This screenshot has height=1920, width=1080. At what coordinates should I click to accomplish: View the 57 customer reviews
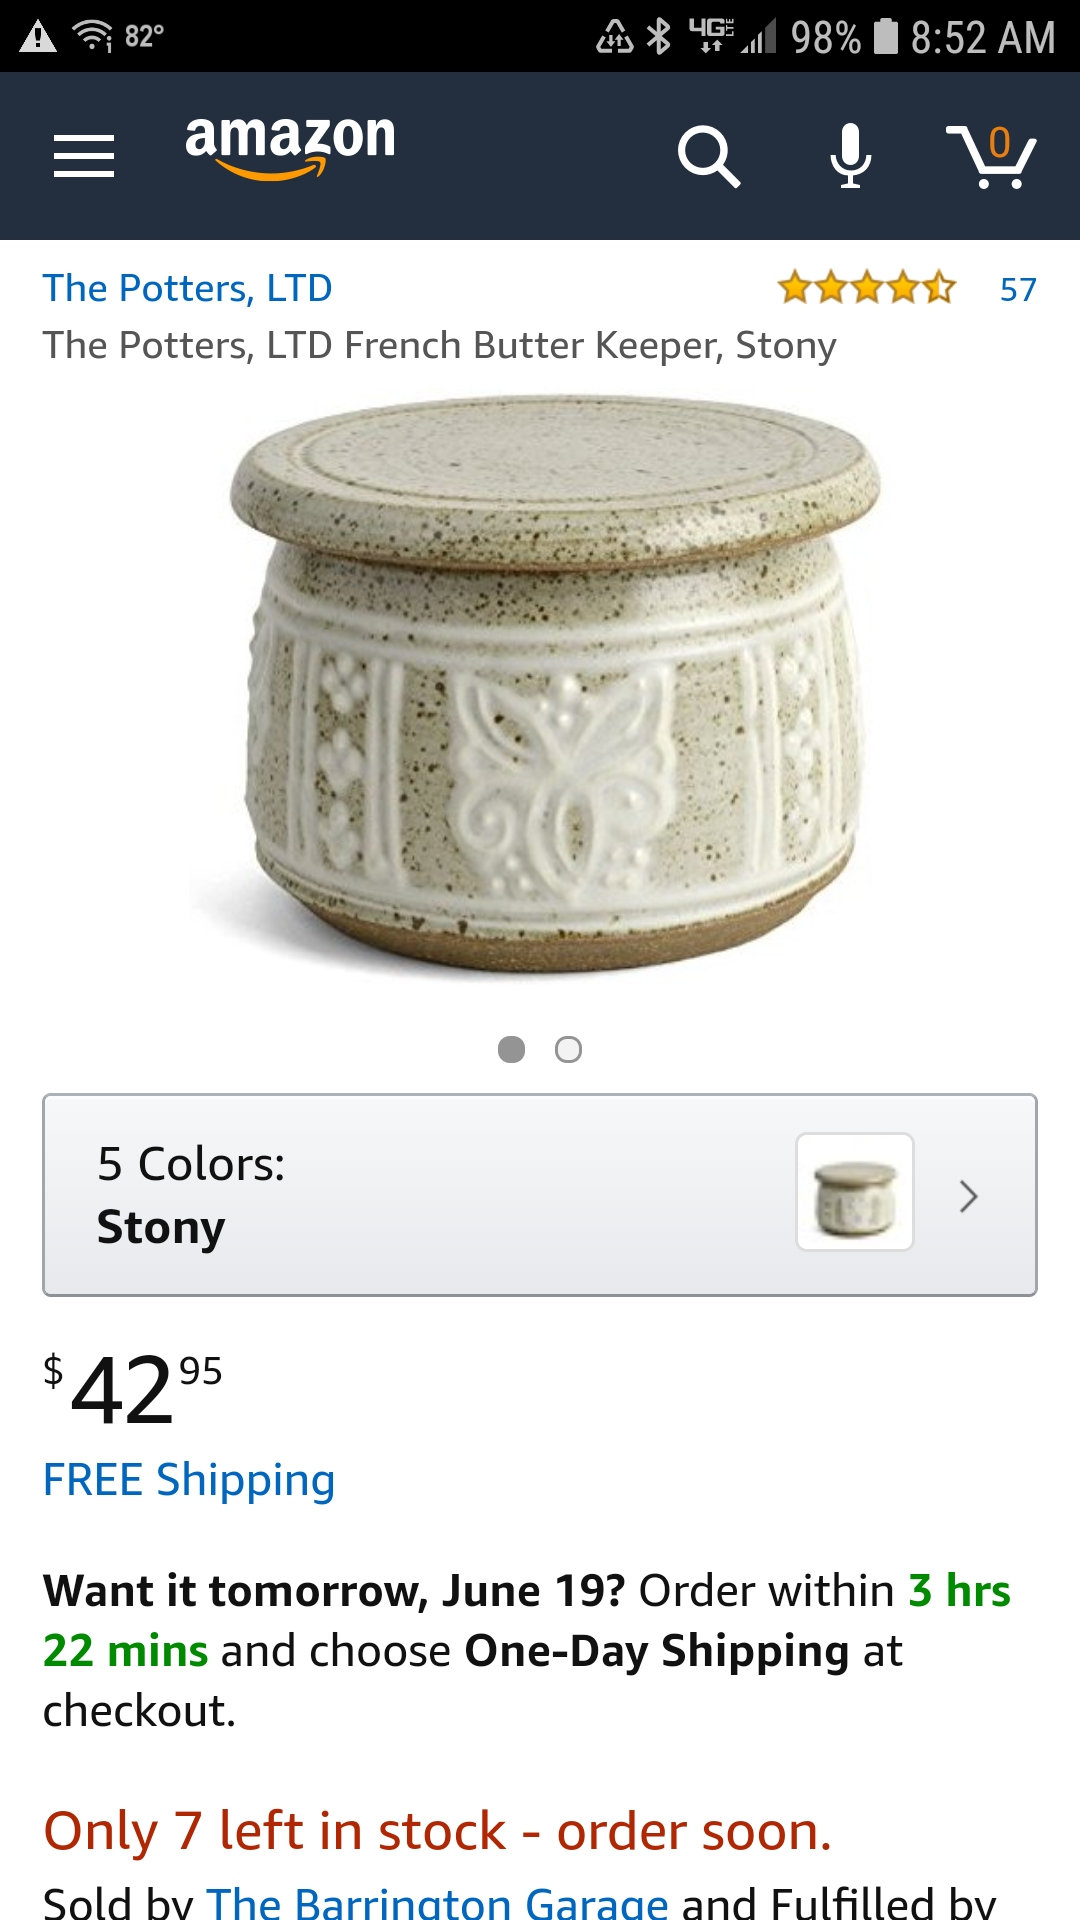pos(1017,289)
